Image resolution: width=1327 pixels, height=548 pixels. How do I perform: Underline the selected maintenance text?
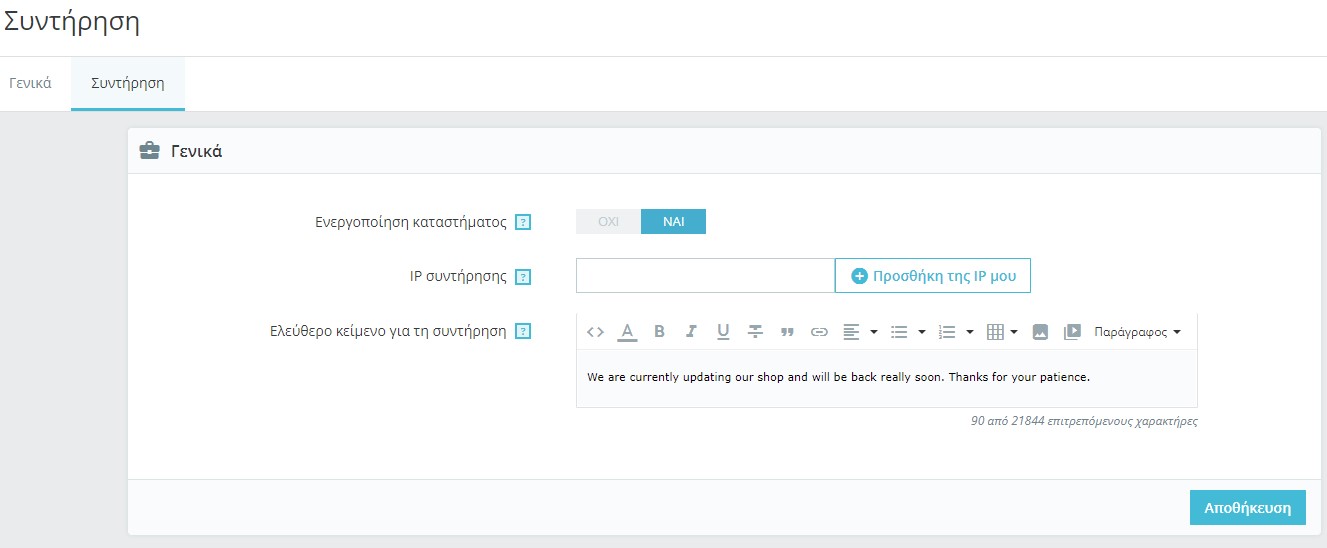point(723,332)
